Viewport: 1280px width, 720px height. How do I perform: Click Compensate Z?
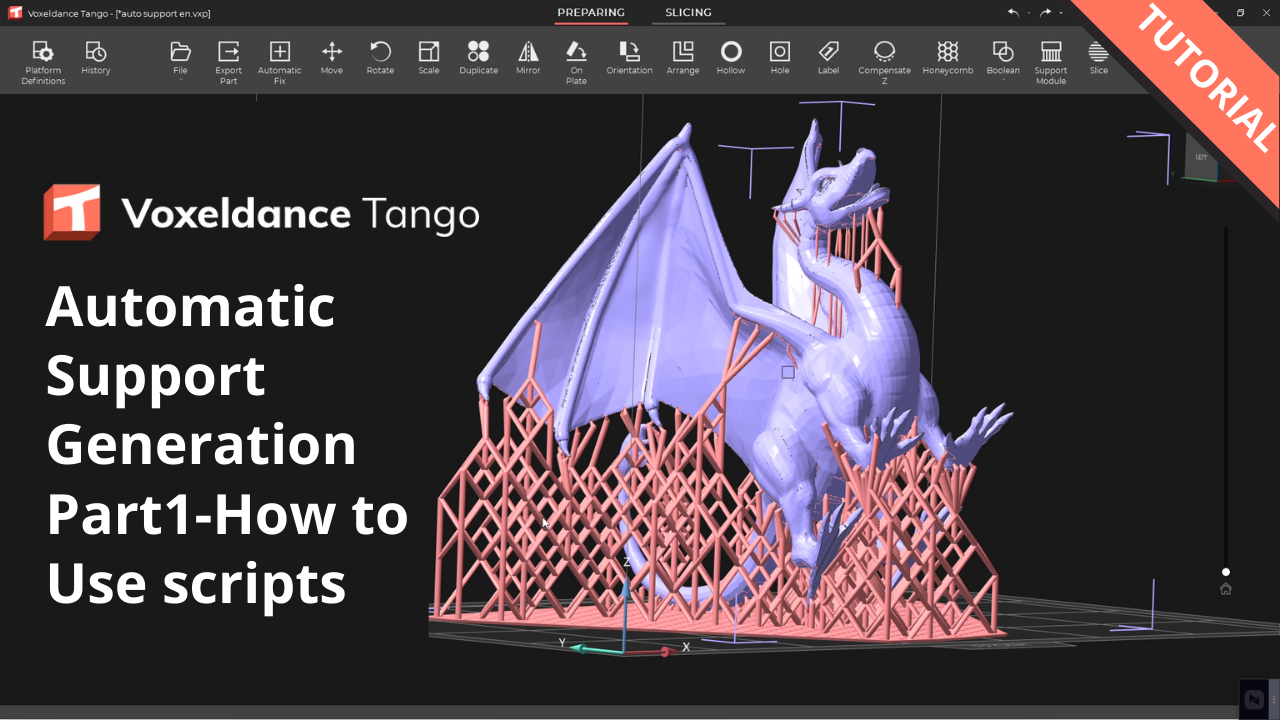[x=884, y=62]
